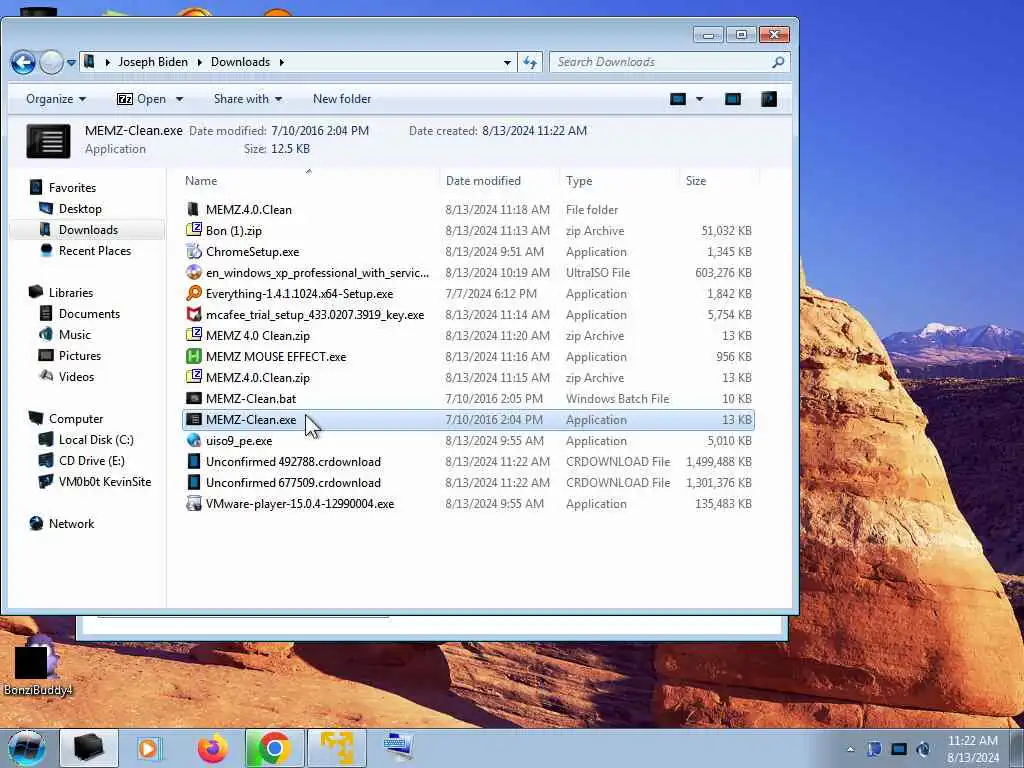1024x768 pixels.
Task: Expand the arrow after Joseph Biden breadcrumb
Action: [x=199, y=62]
